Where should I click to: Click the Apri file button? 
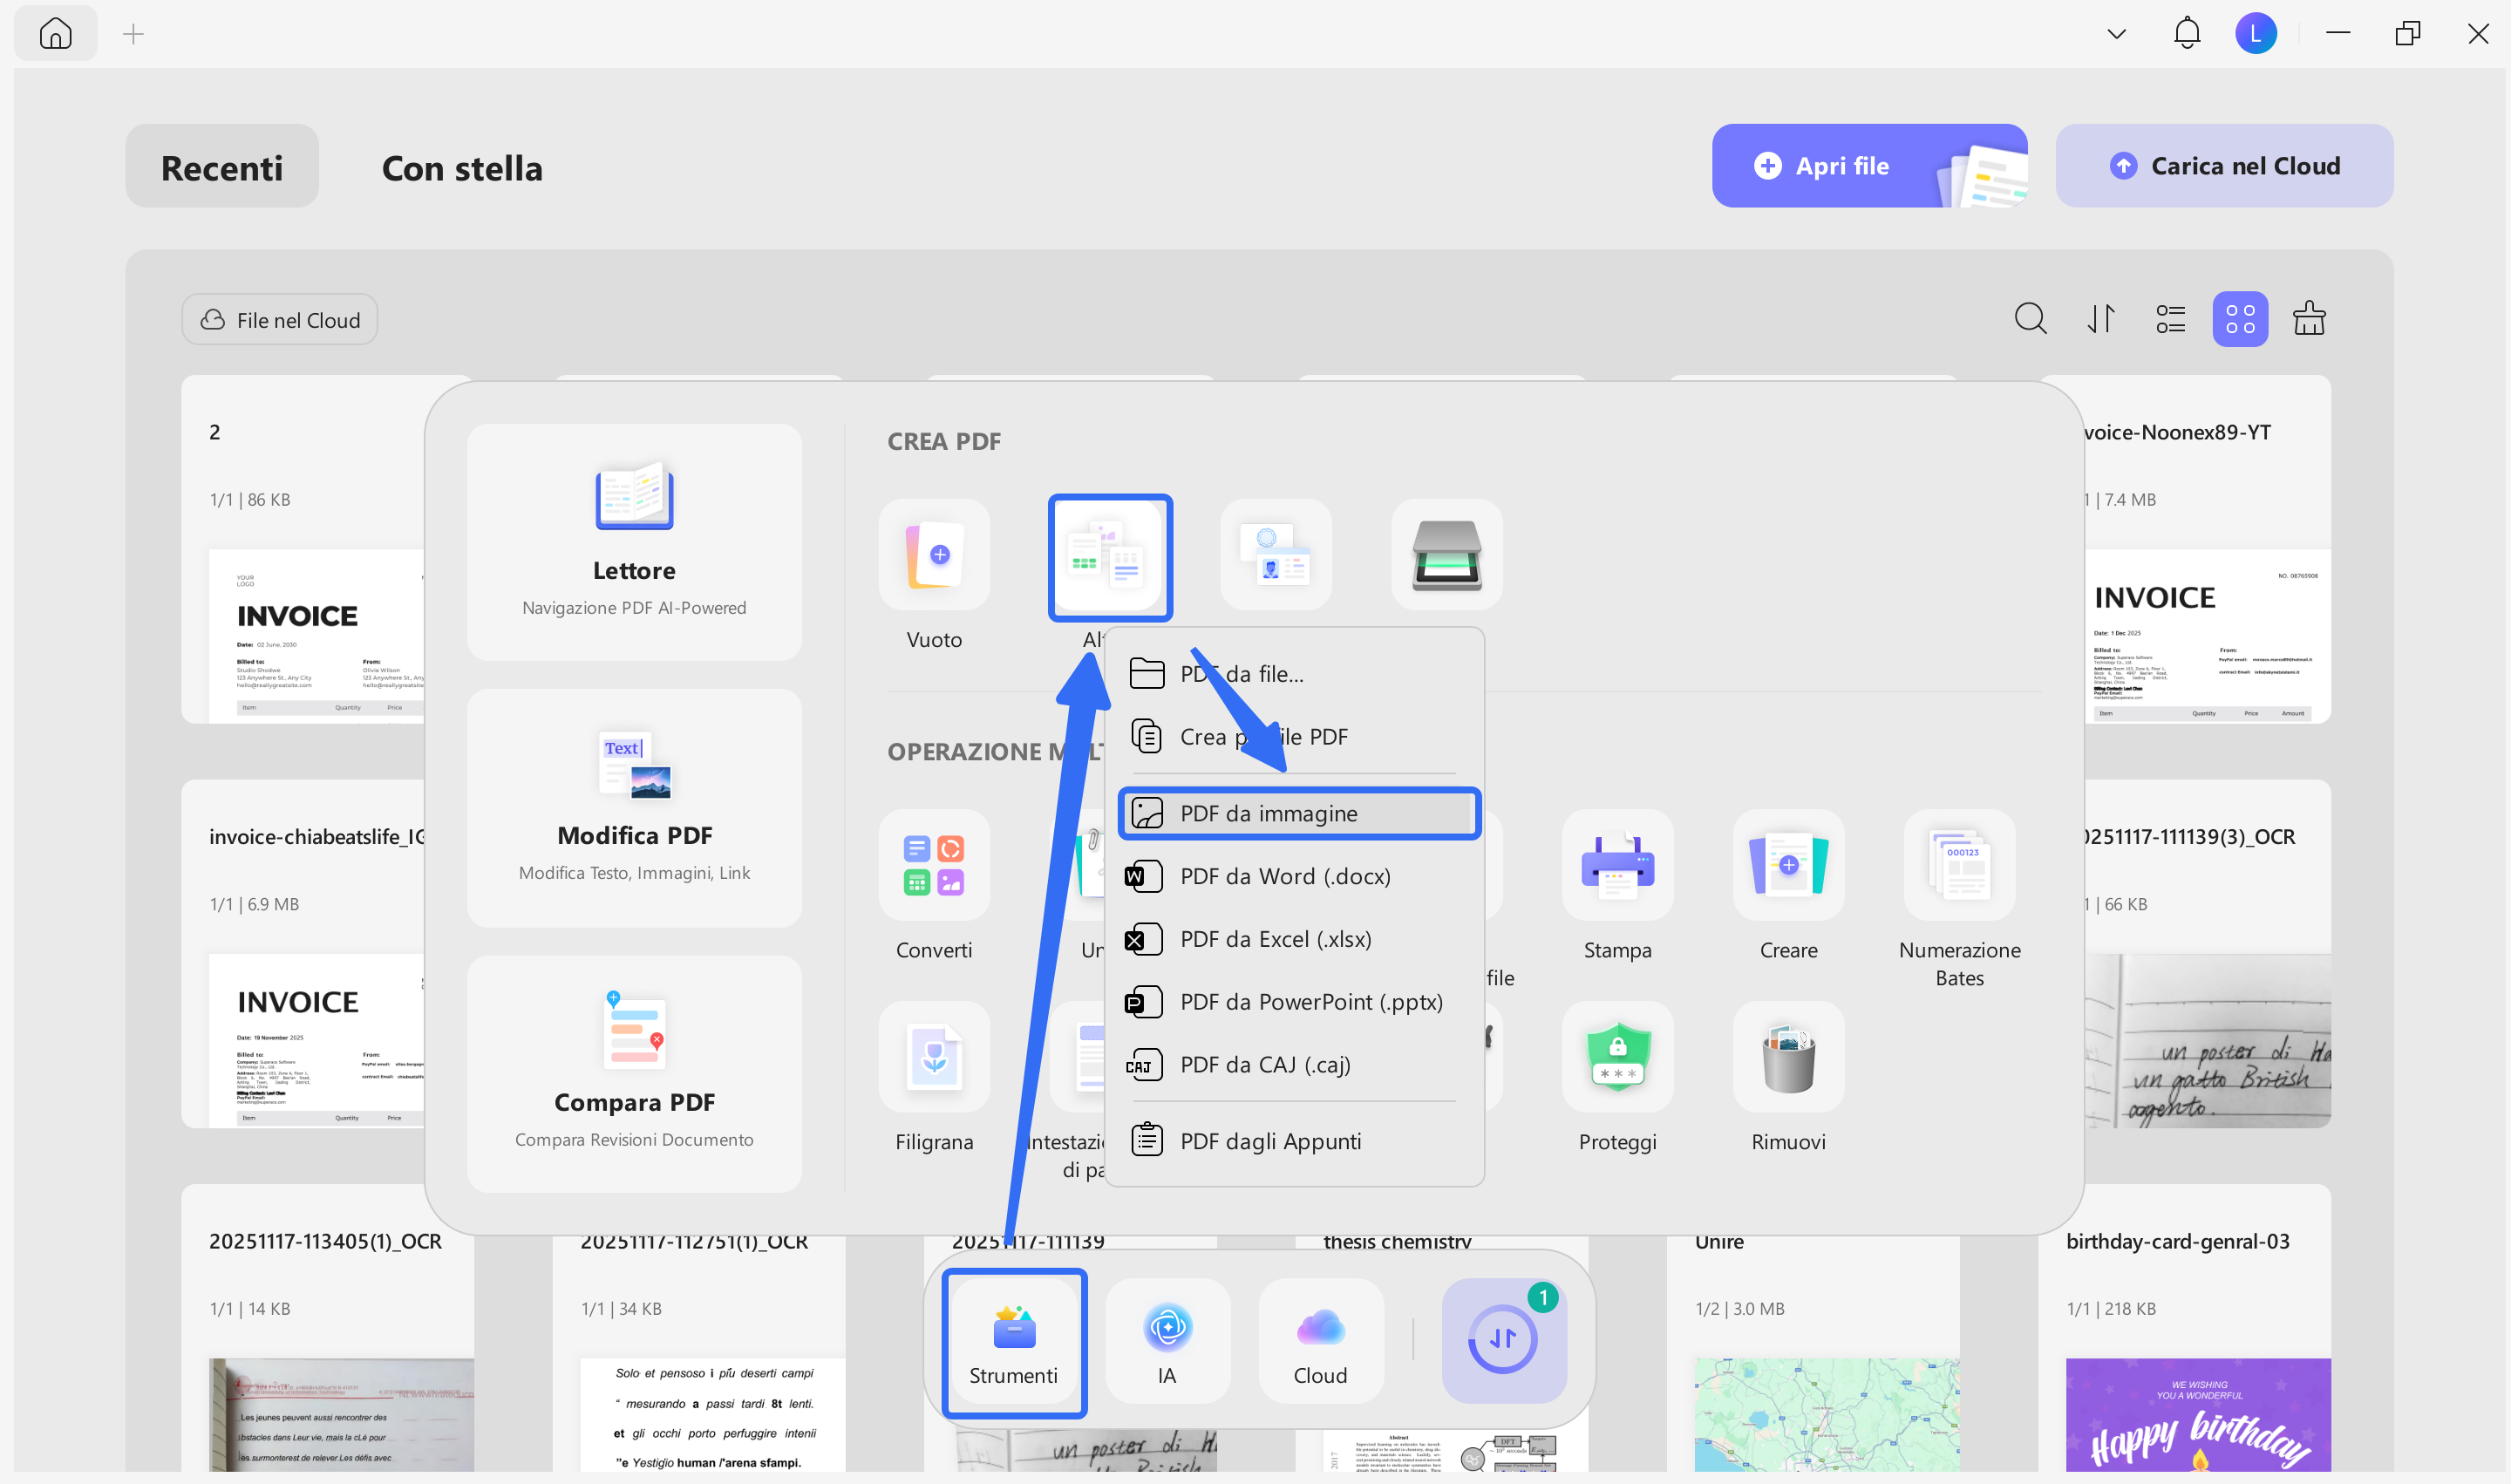pyautogui.click(x=1869, y=166)
